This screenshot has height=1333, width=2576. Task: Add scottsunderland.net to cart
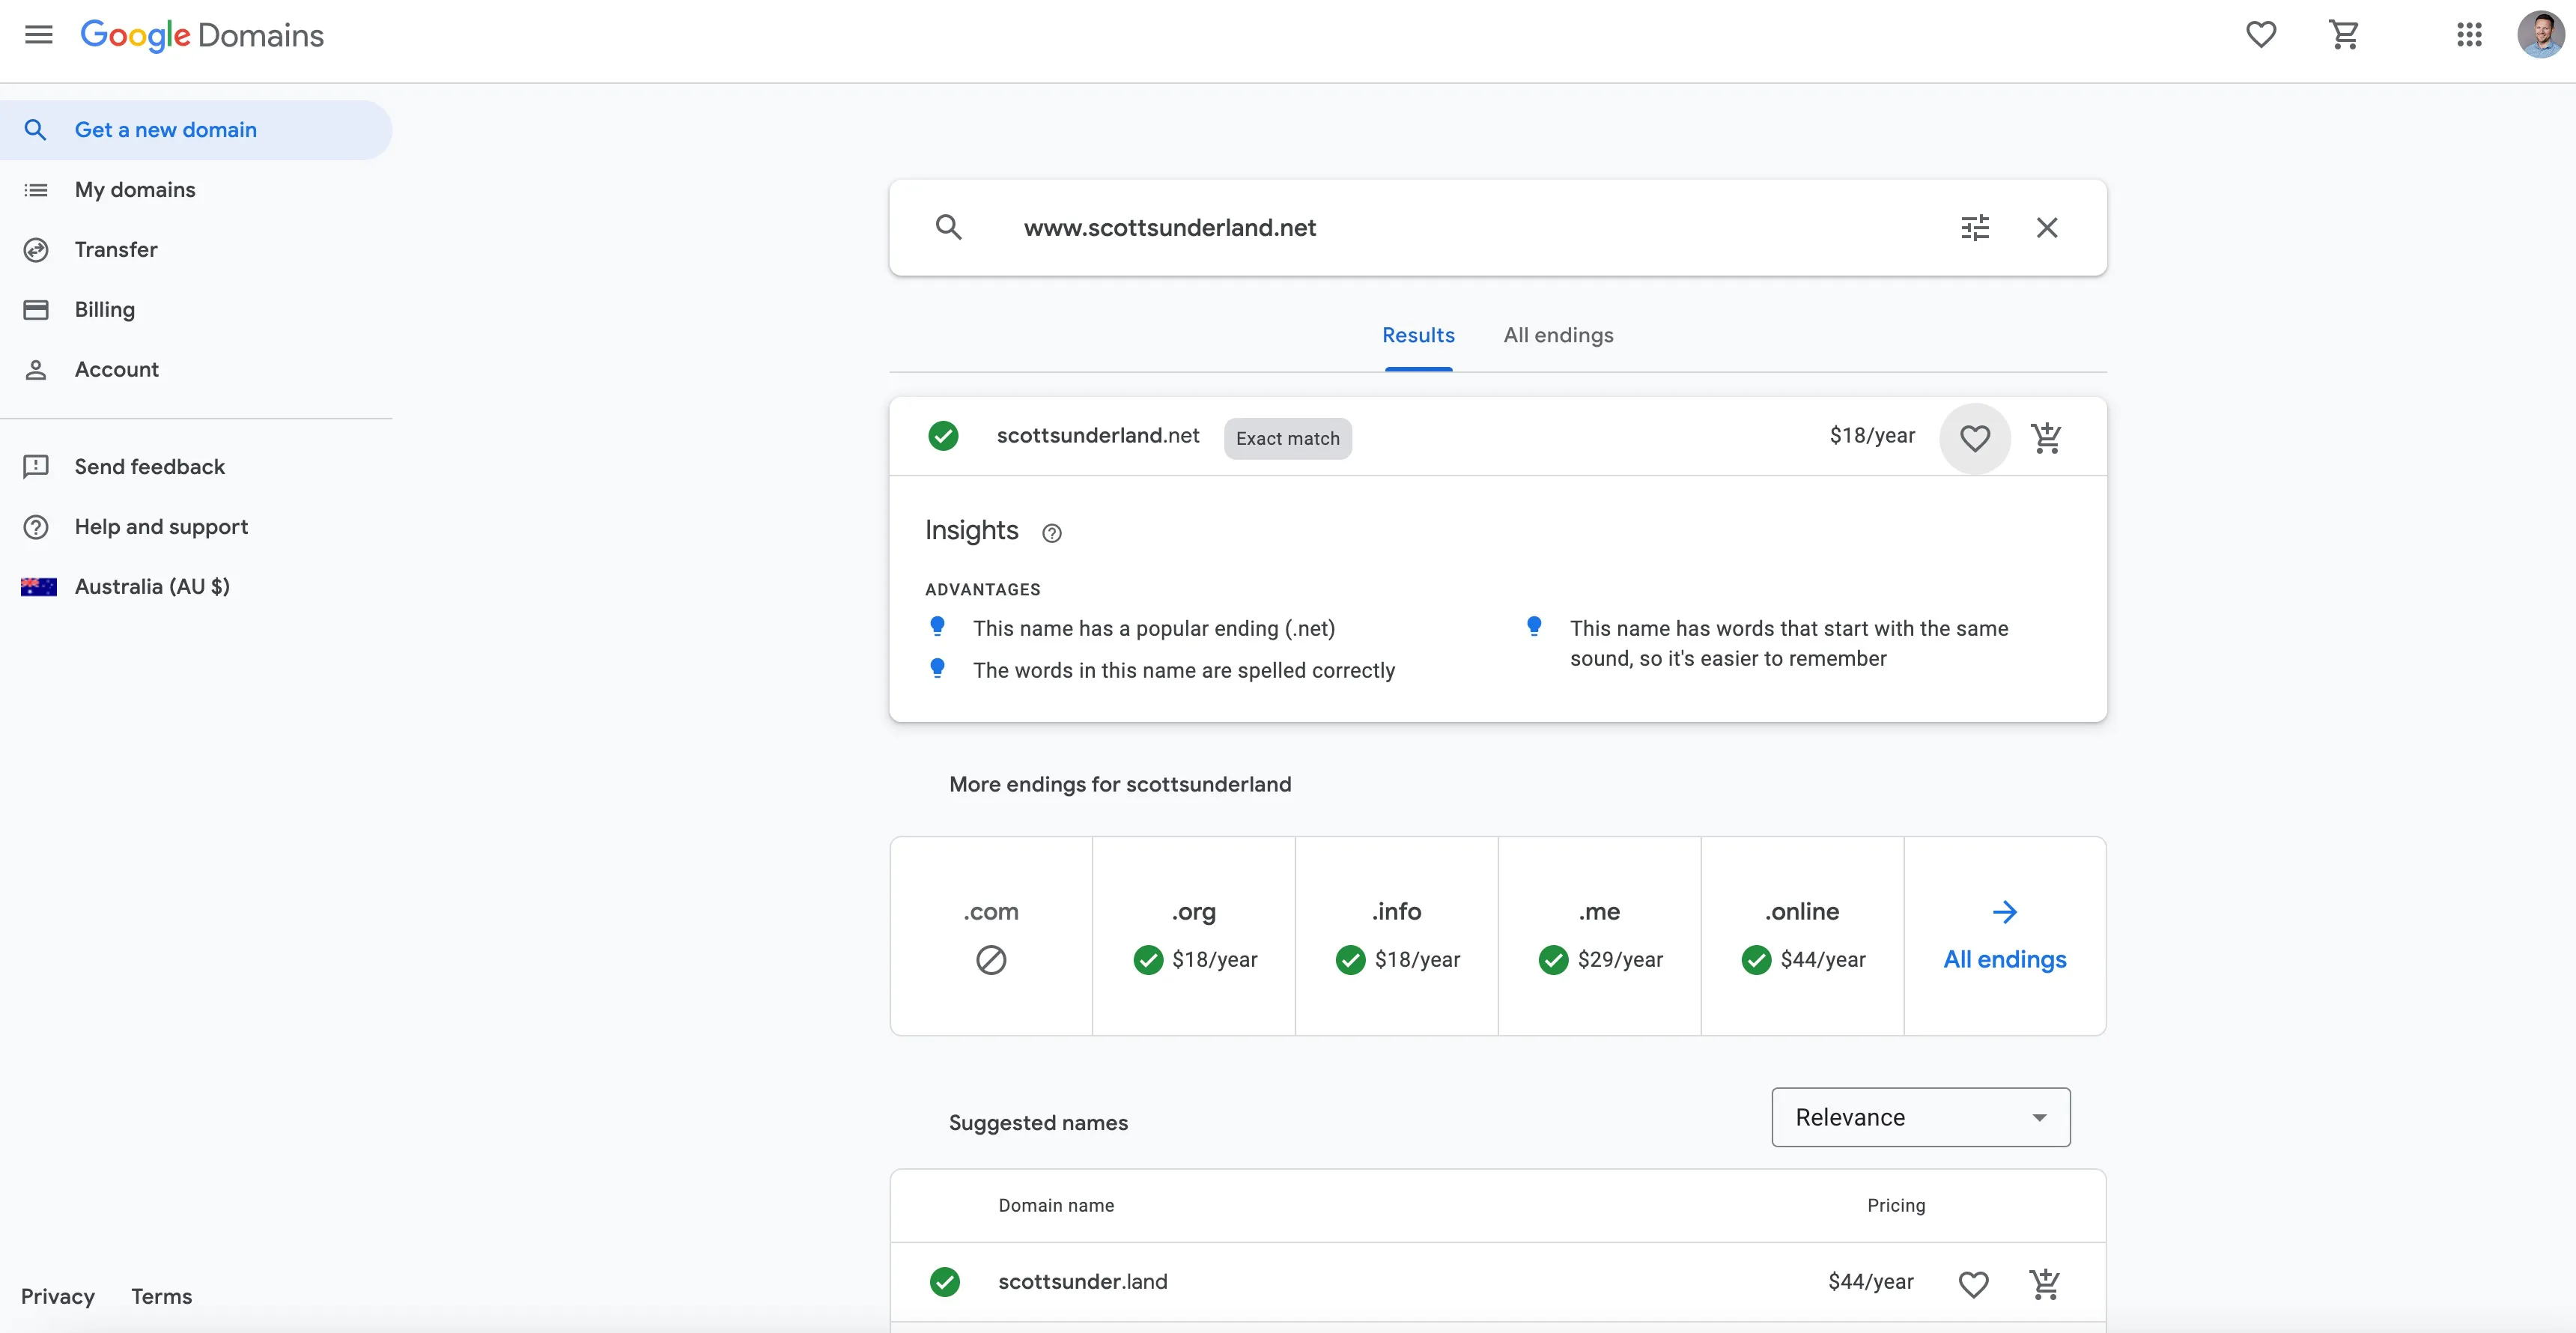pos(2046,437)
